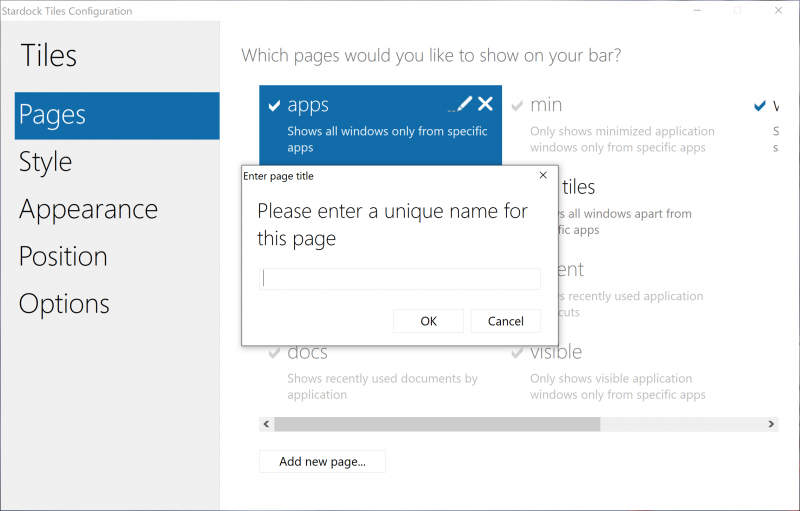
Task: Select the apps page title
Action: pos(308,106)
